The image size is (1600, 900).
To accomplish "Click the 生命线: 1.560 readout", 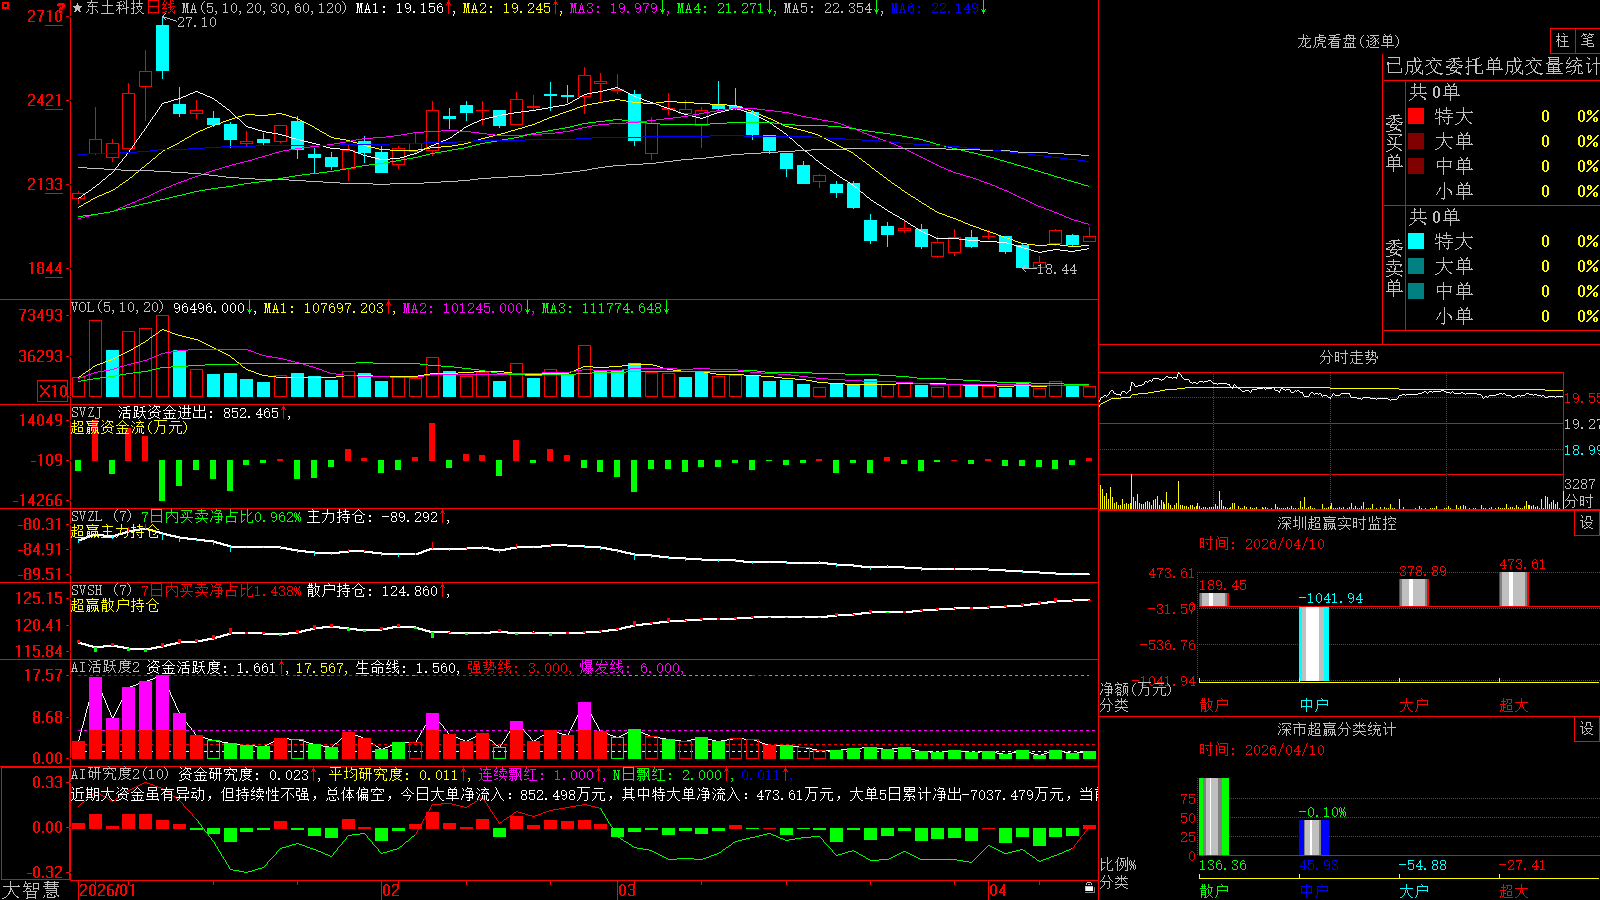I will 407,668.
